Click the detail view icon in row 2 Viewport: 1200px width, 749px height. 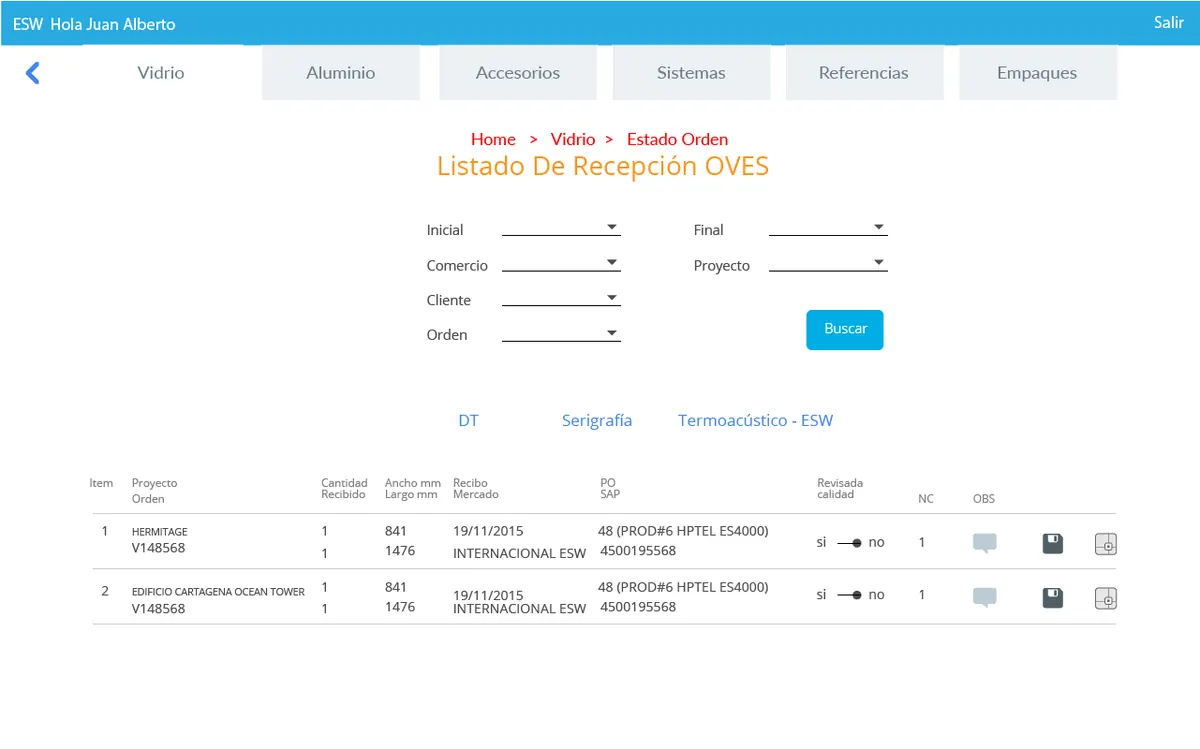pos(1105,598)
